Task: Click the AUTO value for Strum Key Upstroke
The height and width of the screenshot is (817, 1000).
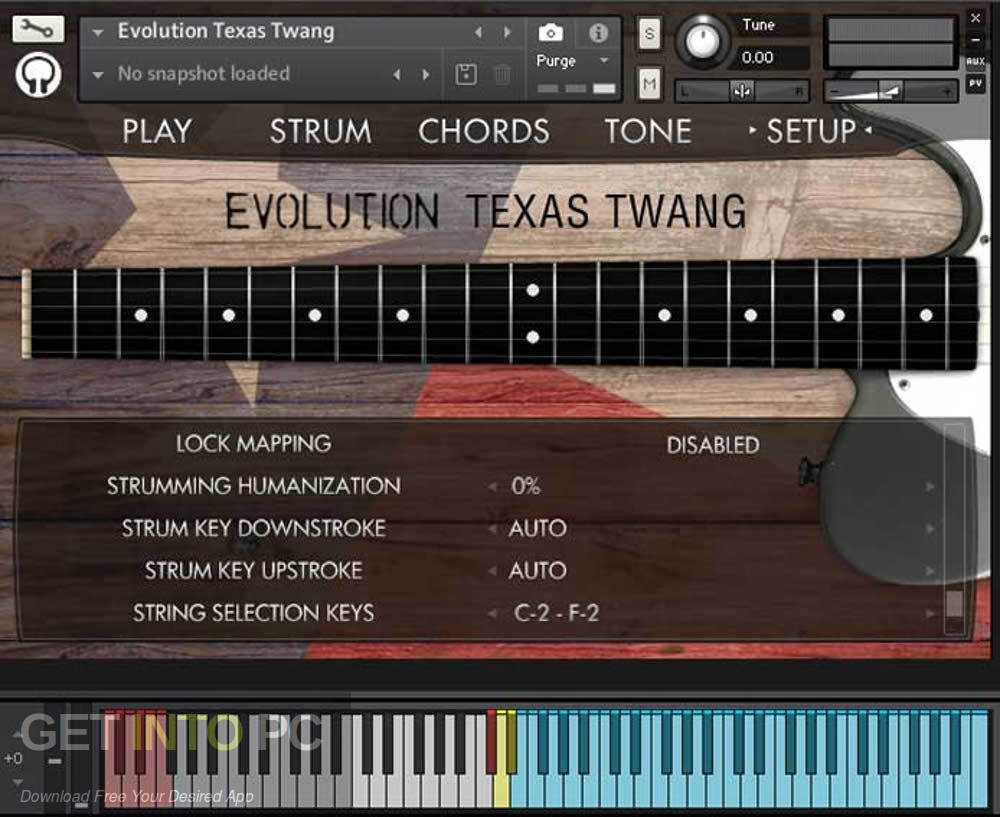Action: pyautogui.click(x=538, y=571)
